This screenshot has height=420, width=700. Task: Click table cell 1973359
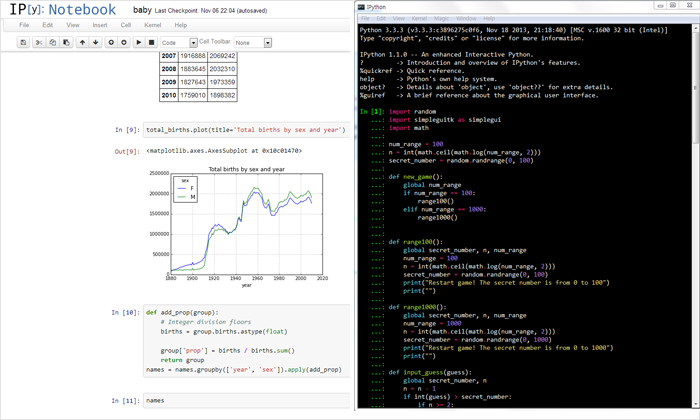222,82
